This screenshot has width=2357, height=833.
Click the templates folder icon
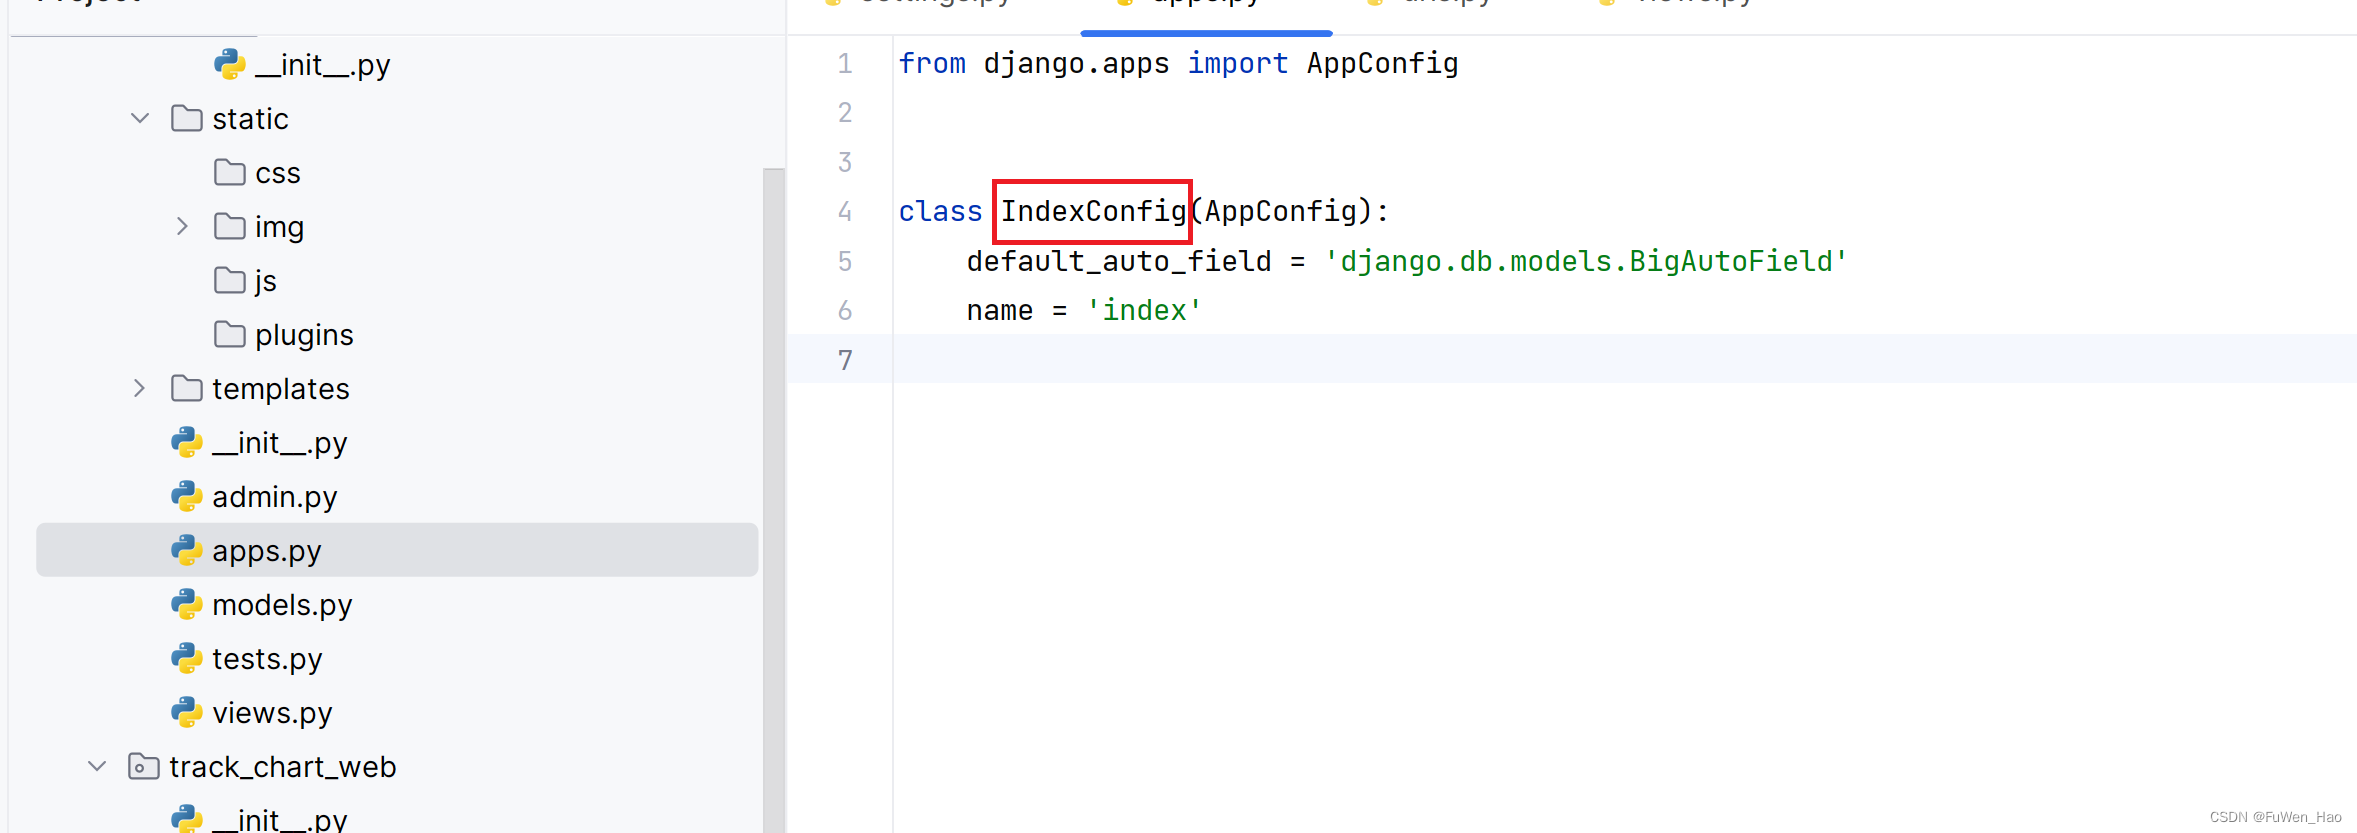(187, 388)
